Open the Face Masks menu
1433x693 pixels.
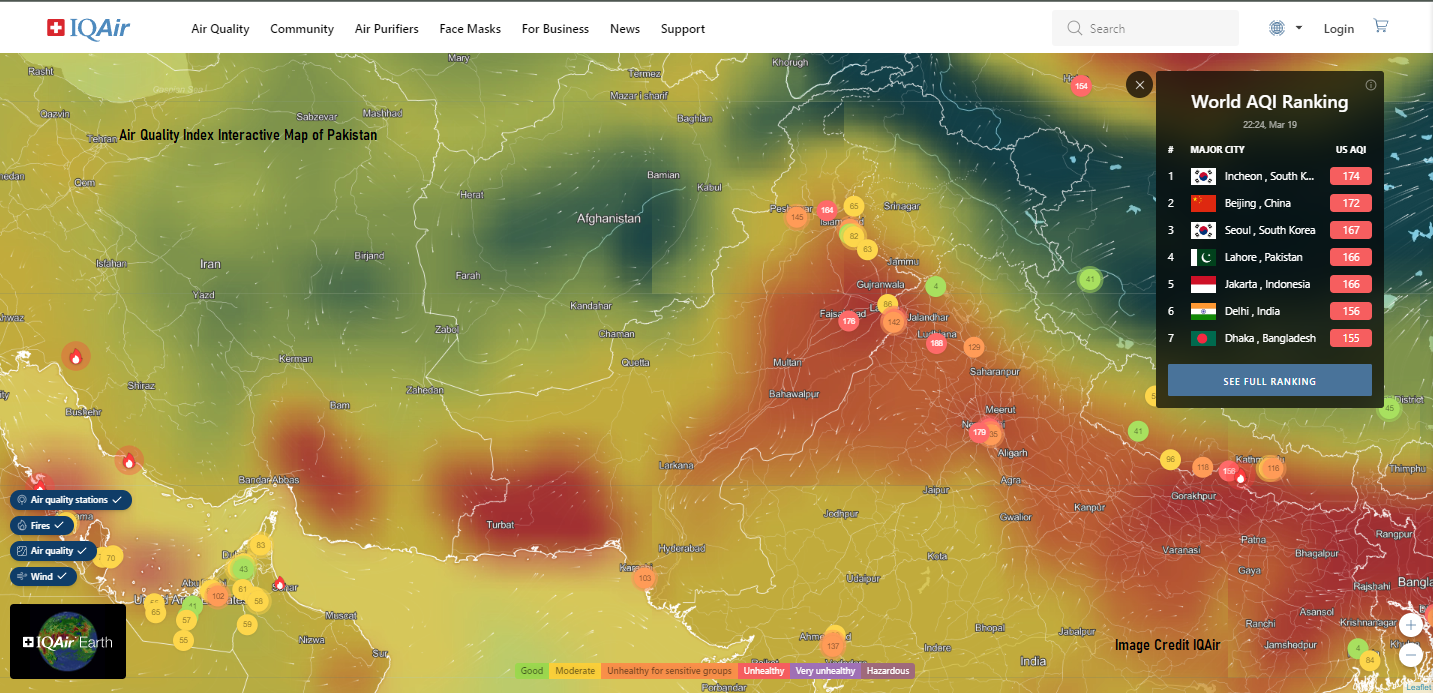pyautogui.click(x=470, y=29)
